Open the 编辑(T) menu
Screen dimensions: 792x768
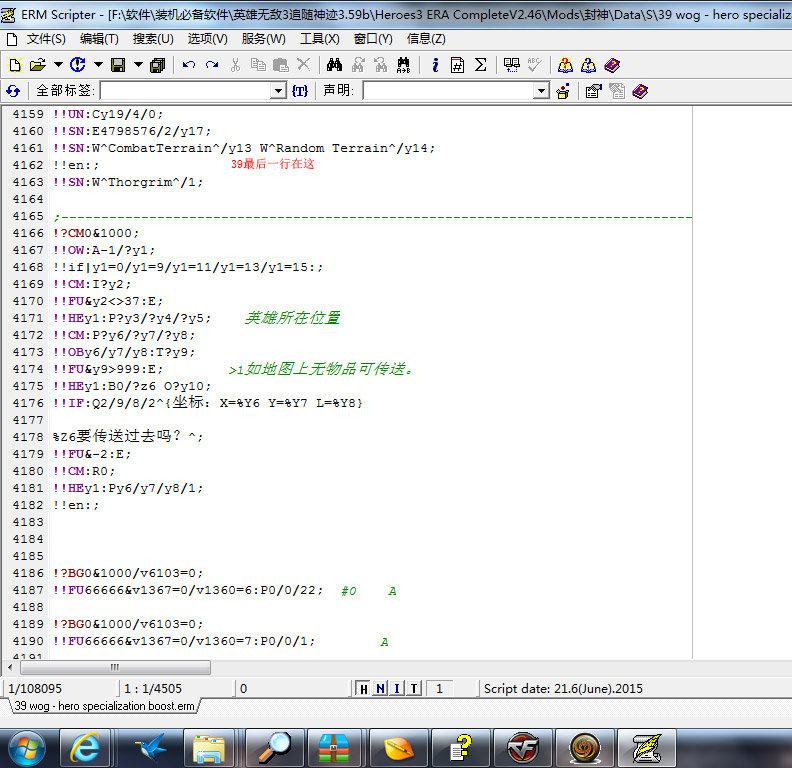point(99,39)
